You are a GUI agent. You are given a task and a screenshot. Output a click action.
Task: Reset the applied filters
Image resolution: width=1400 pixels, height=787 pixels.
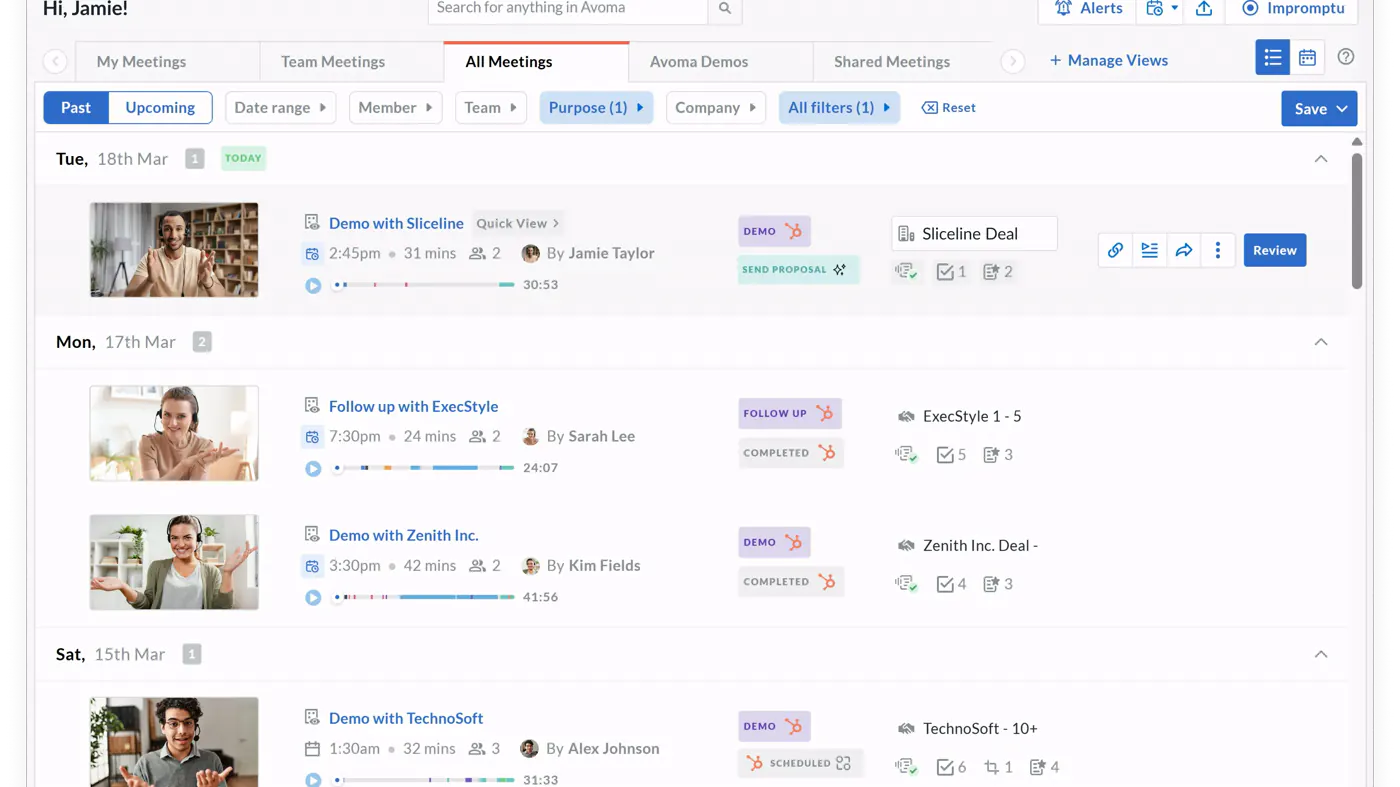949,108
